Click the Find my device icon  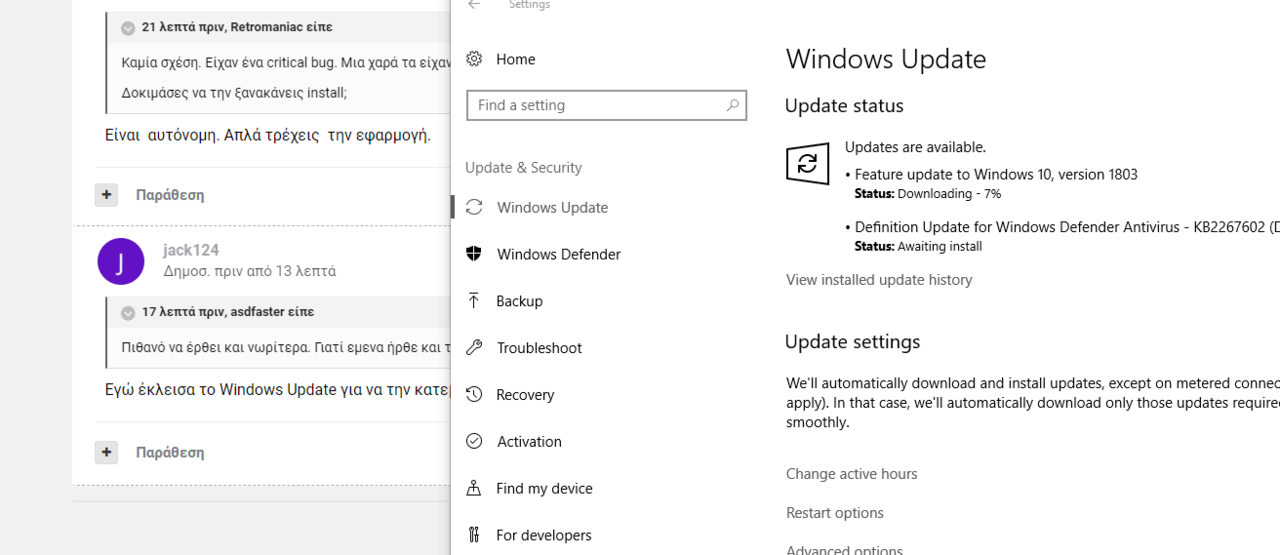[474, 488]
